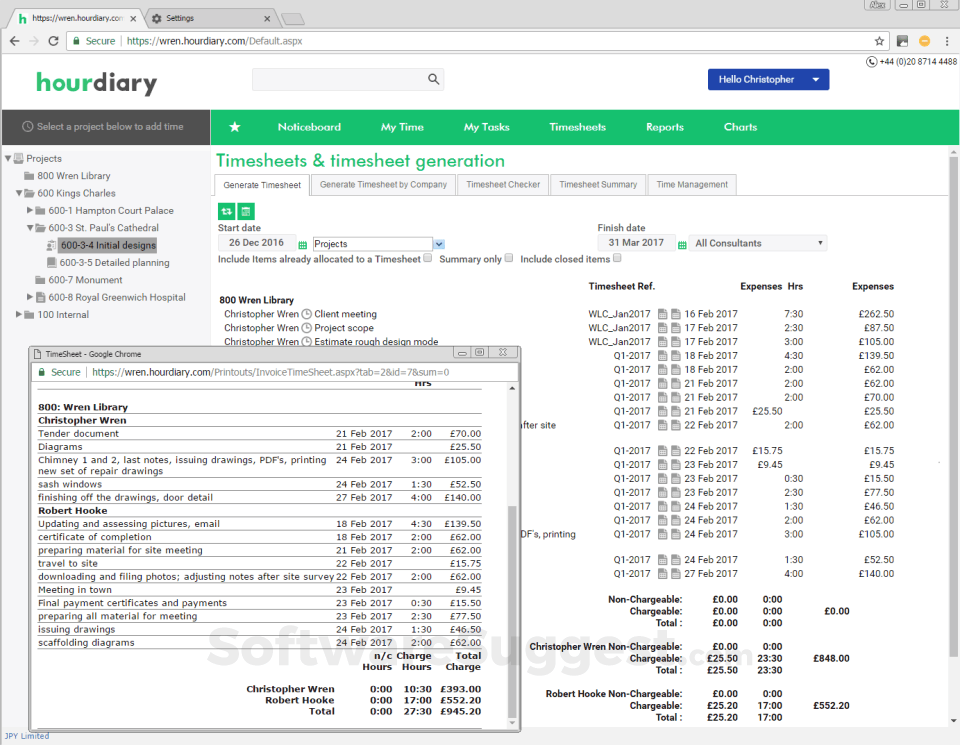
Task: Open favourites with the star icon
Action: (x=234, y=127)
